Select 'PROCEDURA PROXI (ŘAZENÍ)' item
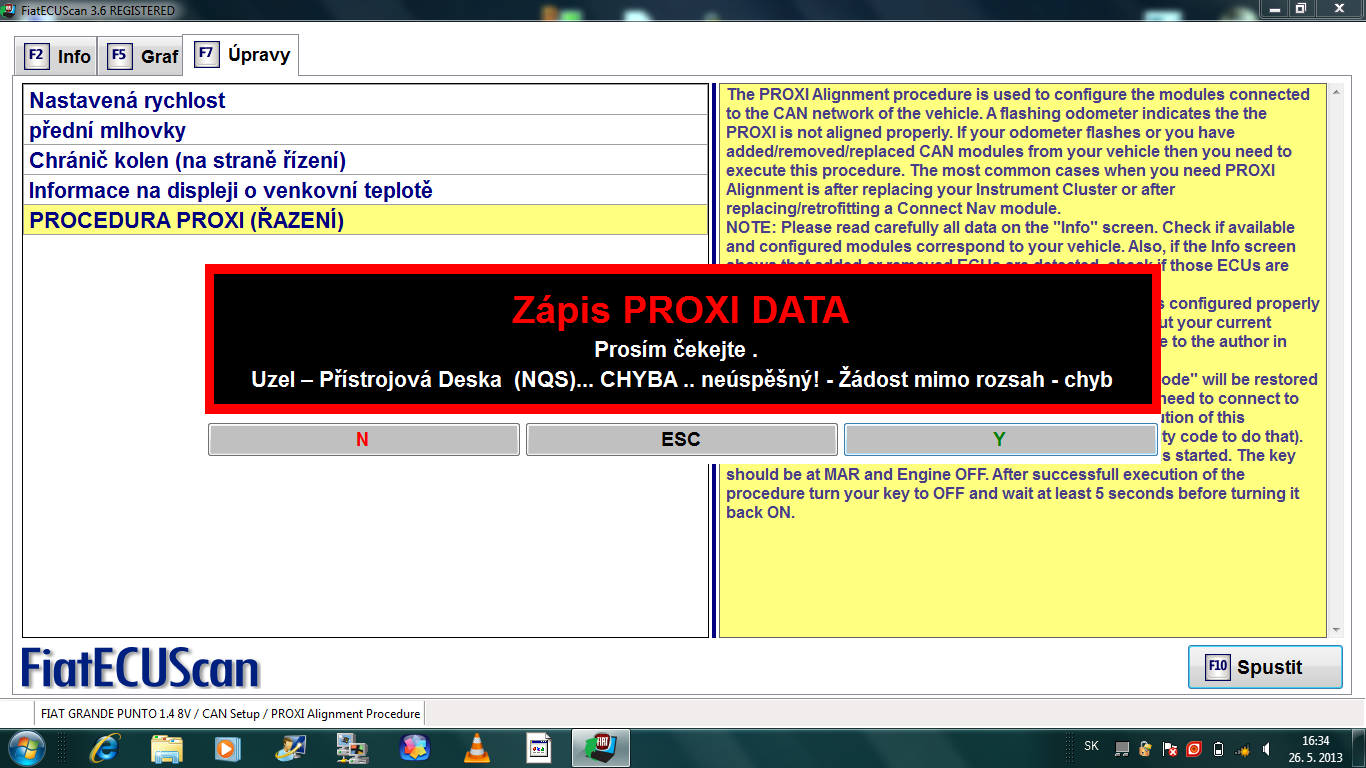 click(365, 220)
